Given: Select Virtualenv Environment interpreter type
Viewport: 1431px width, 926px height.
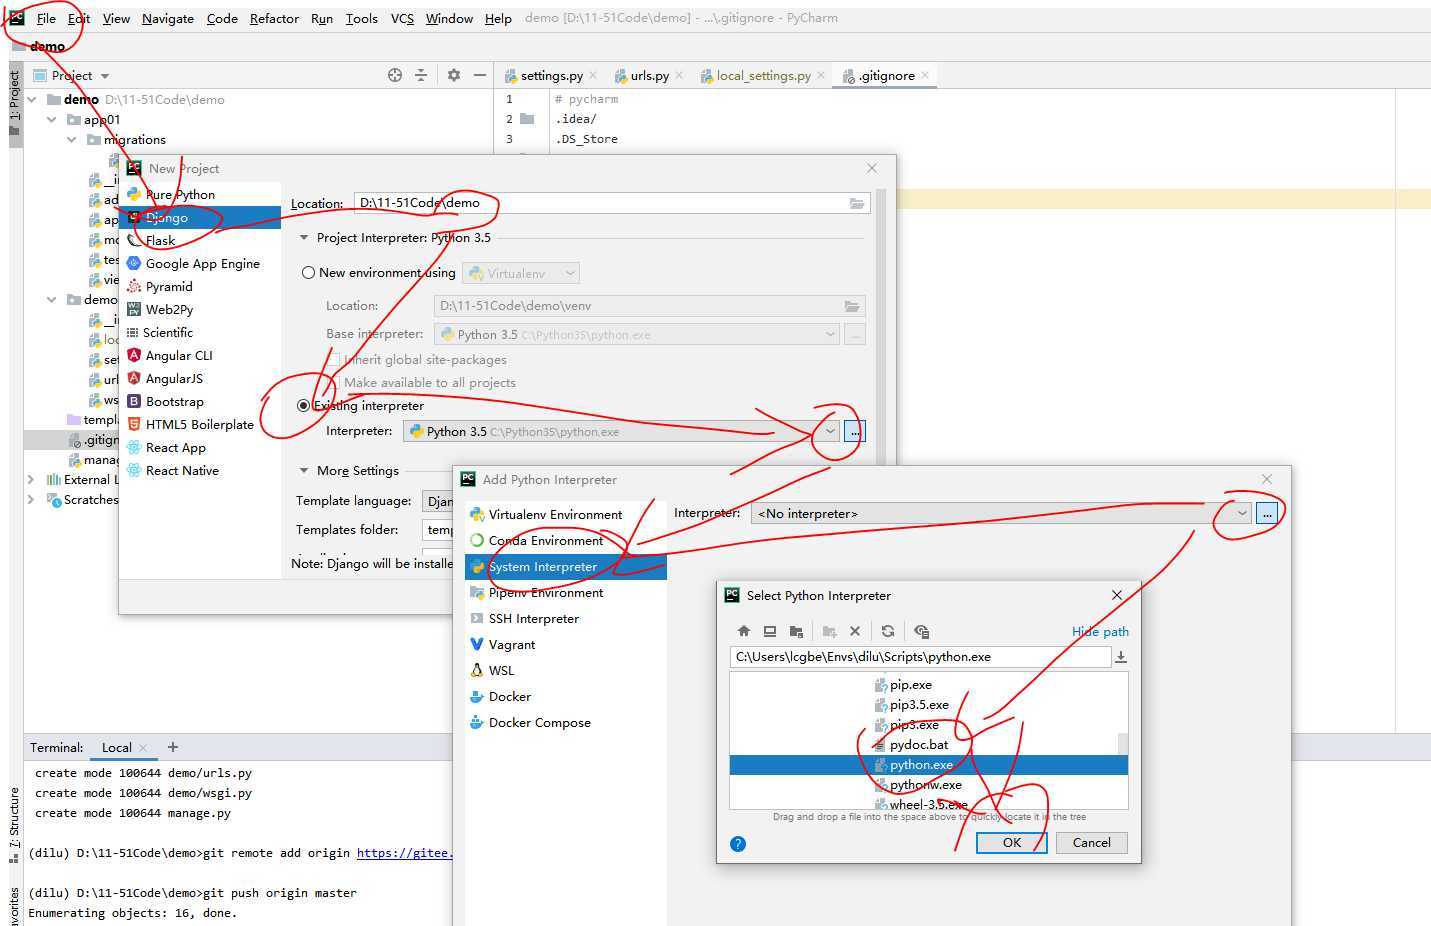Looking at the screenshot, I should 565,514.
